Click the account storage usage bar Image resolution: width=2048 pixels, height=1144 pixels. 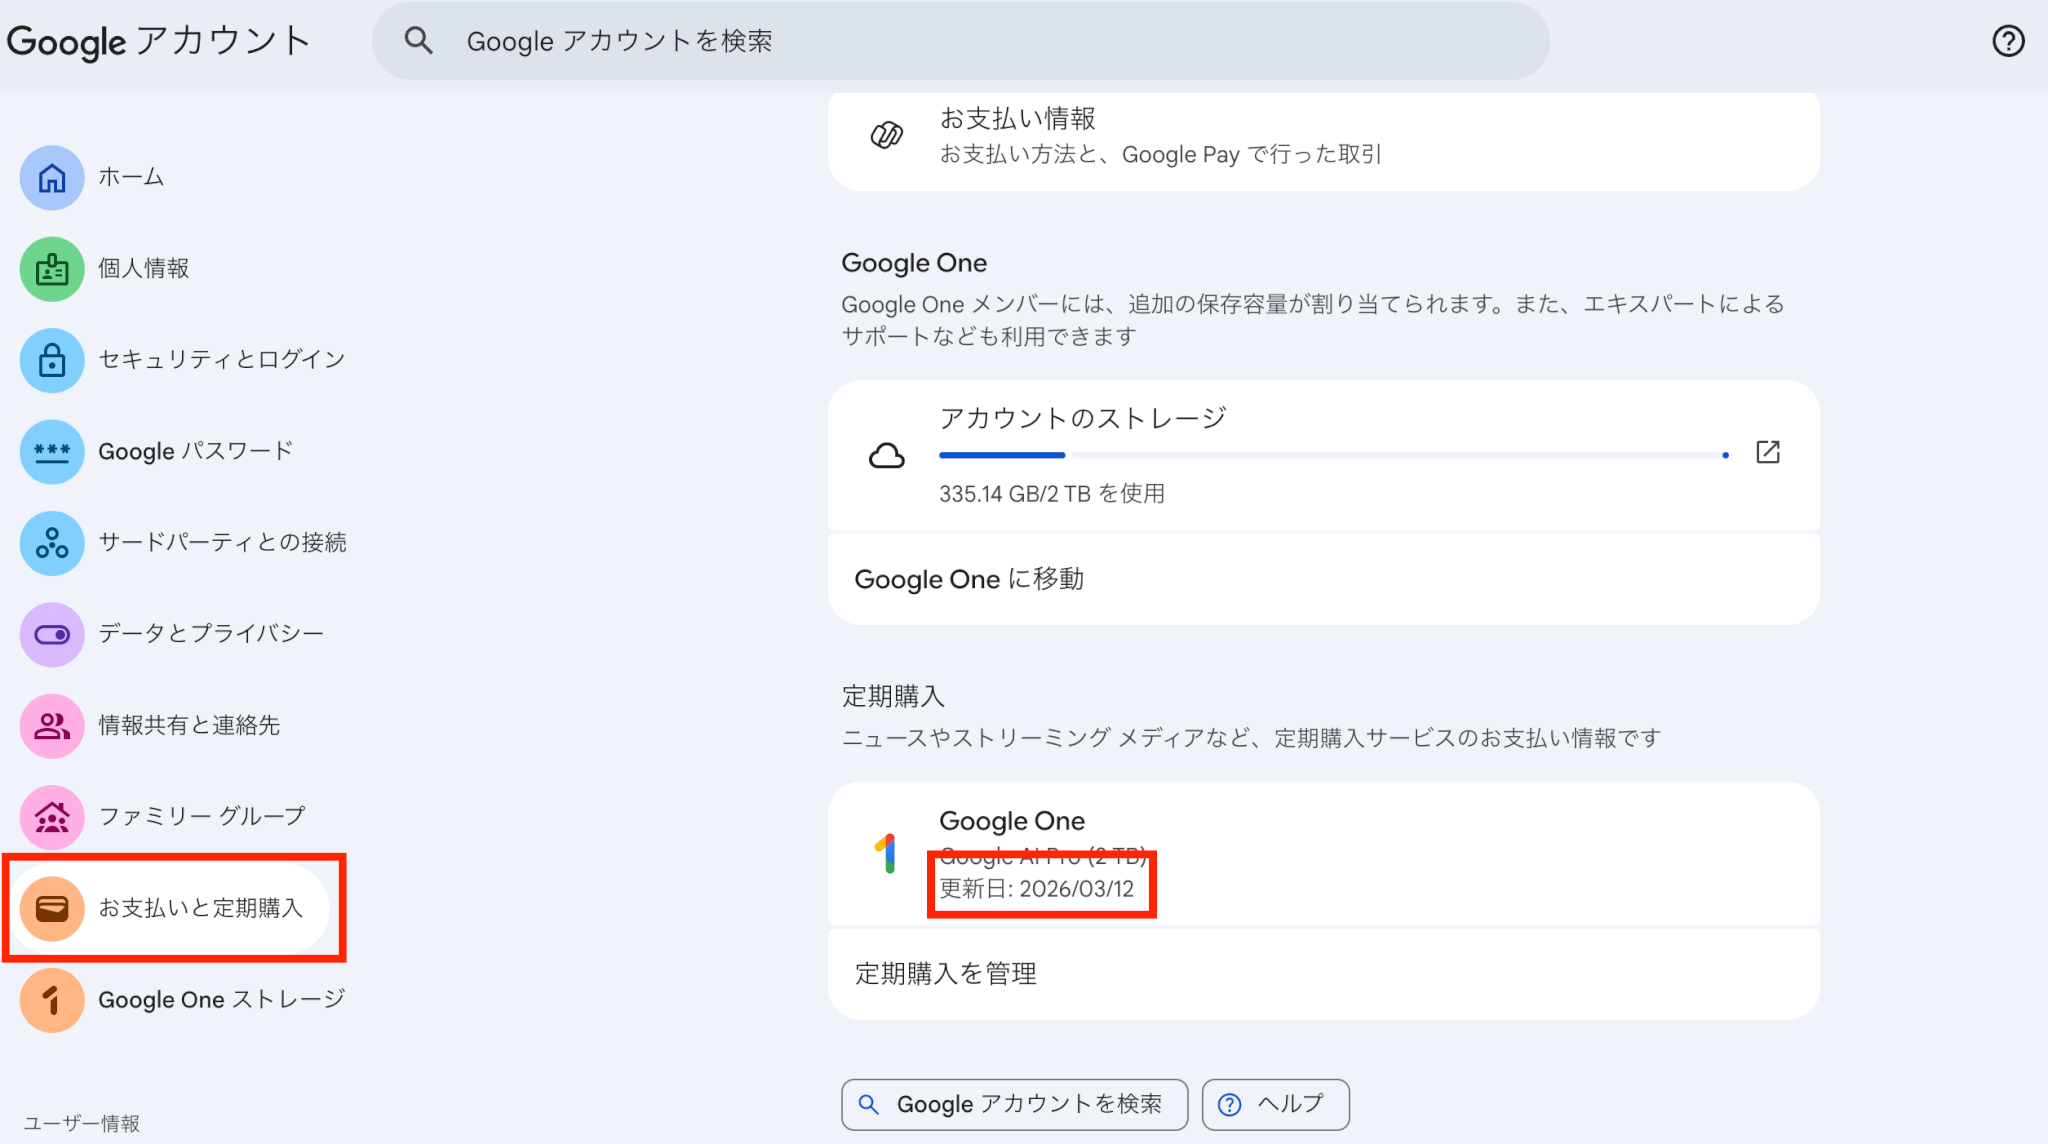[x=1330, y=455]
